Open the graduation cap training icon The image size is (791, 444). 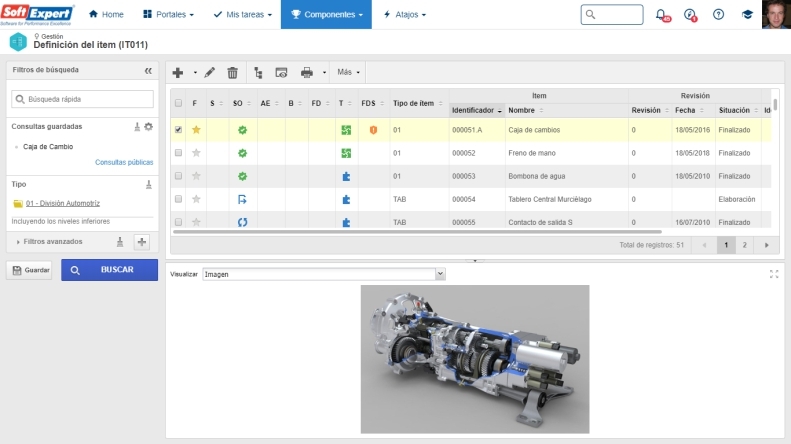tap(746, 15)
